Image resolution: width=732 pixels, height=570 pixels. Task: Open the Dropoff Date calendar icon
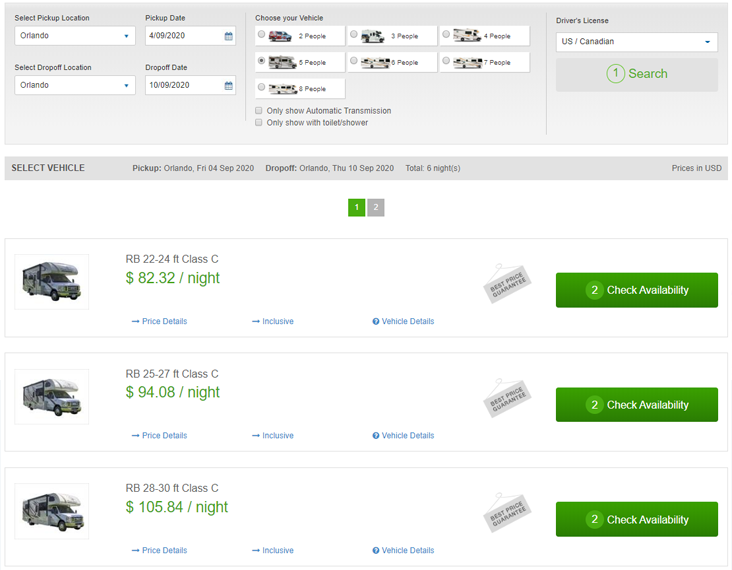click(228, 85)
